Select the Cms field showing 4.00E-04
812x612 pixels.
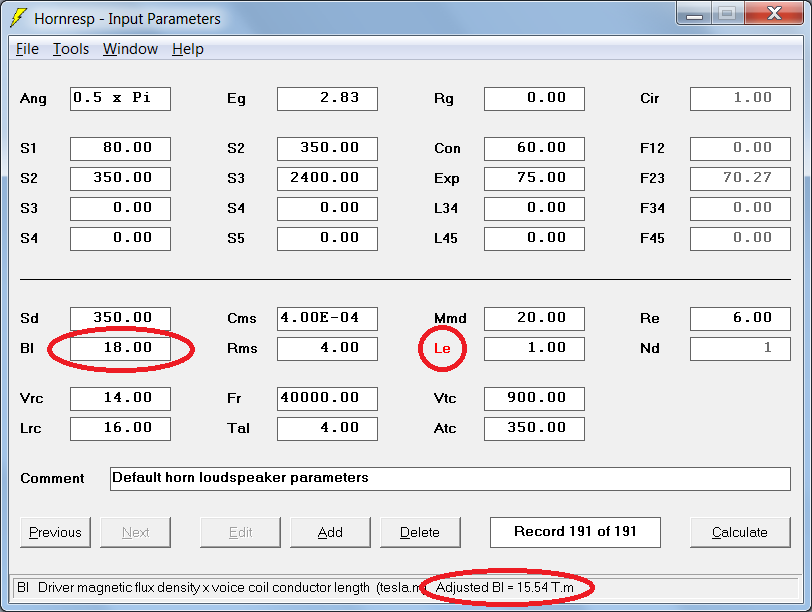327,318
